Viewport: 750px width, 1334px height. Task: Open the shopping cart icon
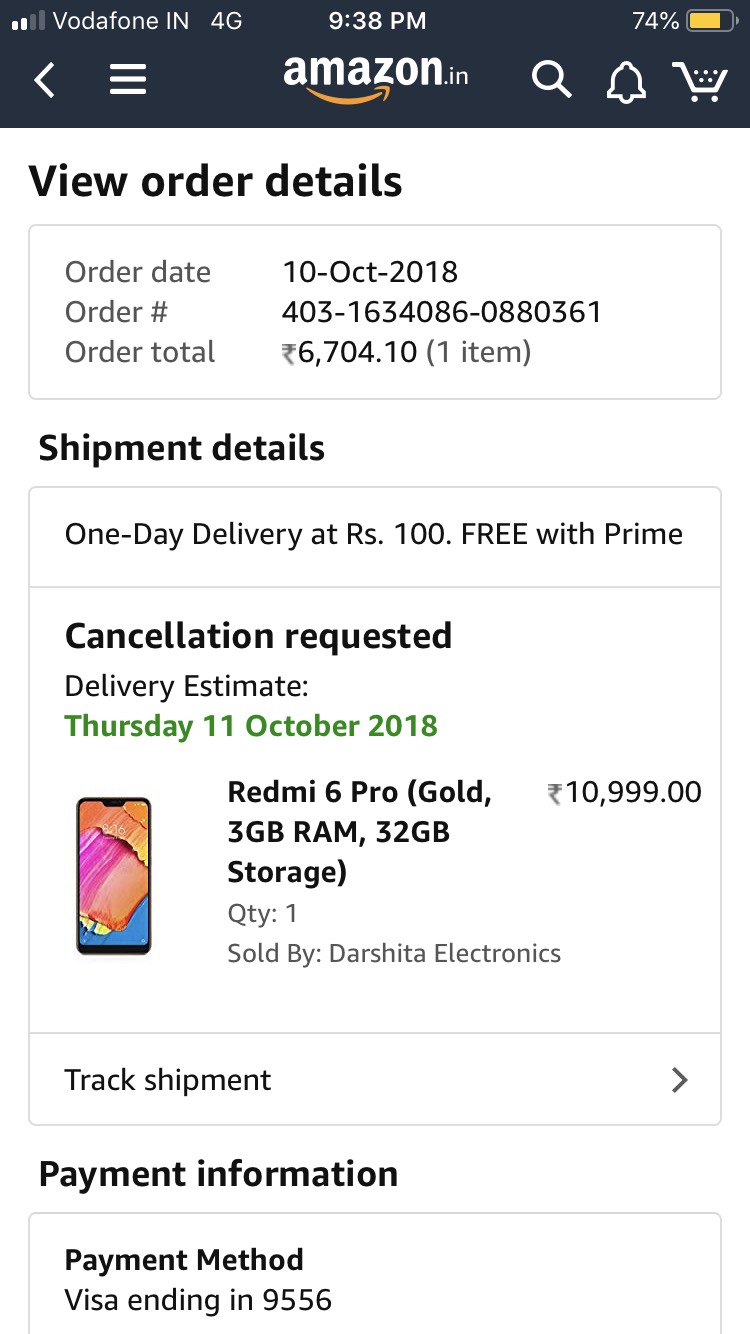click(699, 80)
